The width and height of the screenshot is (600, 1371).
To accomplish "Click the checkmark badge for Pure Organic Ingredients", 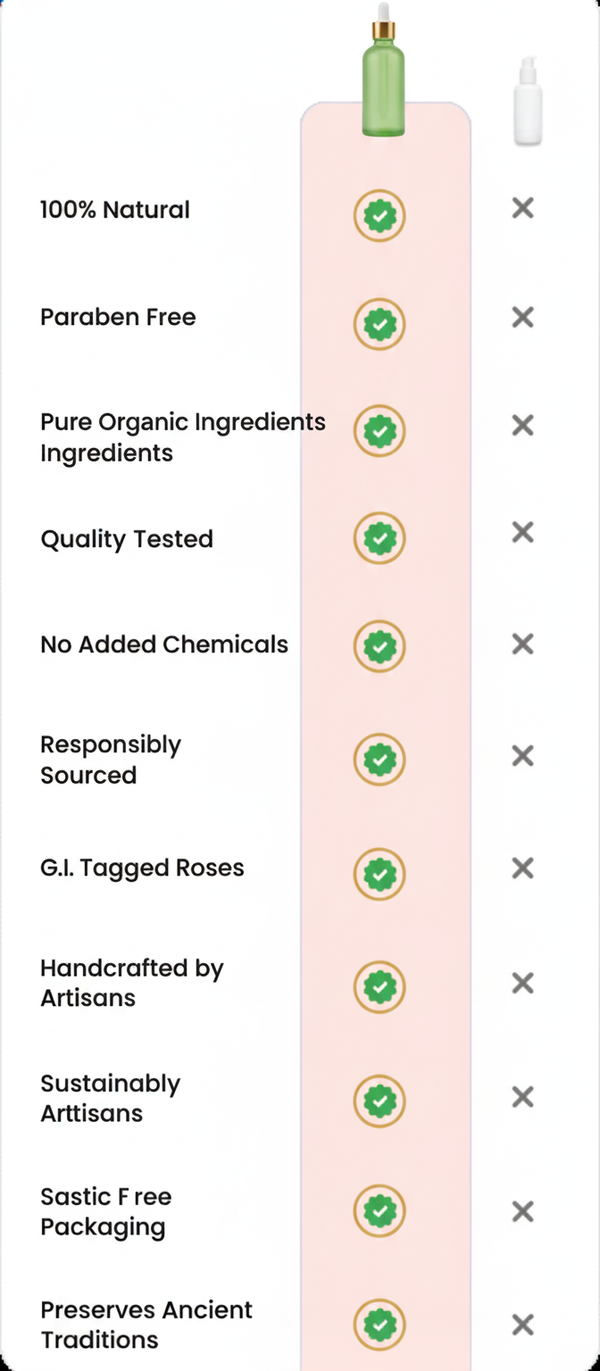I will pyautogui.click(x=379, y=431).
